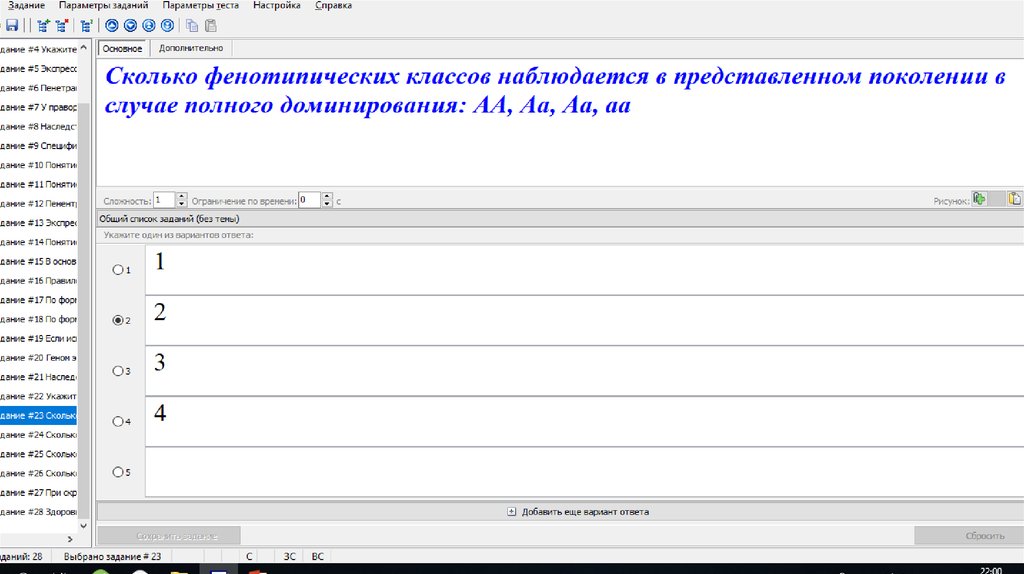Image resolution: width=1024 pixels, height=574 pixels.
Task: Attach a picture using the green plus paperclip icon
Action: [980, 199]
